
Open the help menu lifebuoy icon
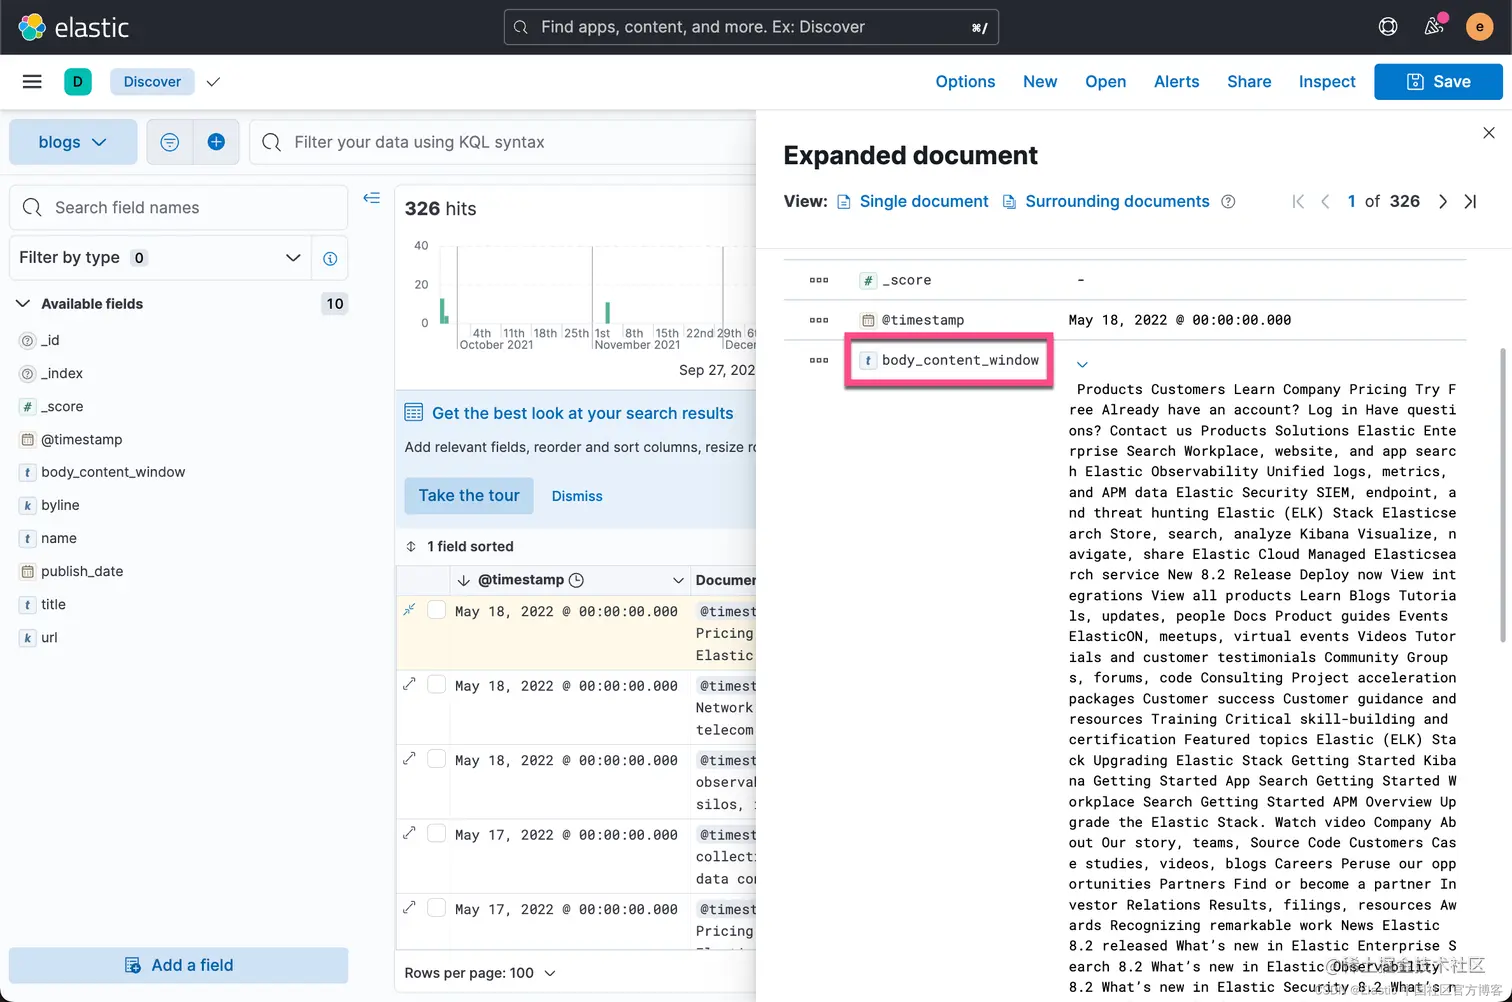pos(1388,27)
